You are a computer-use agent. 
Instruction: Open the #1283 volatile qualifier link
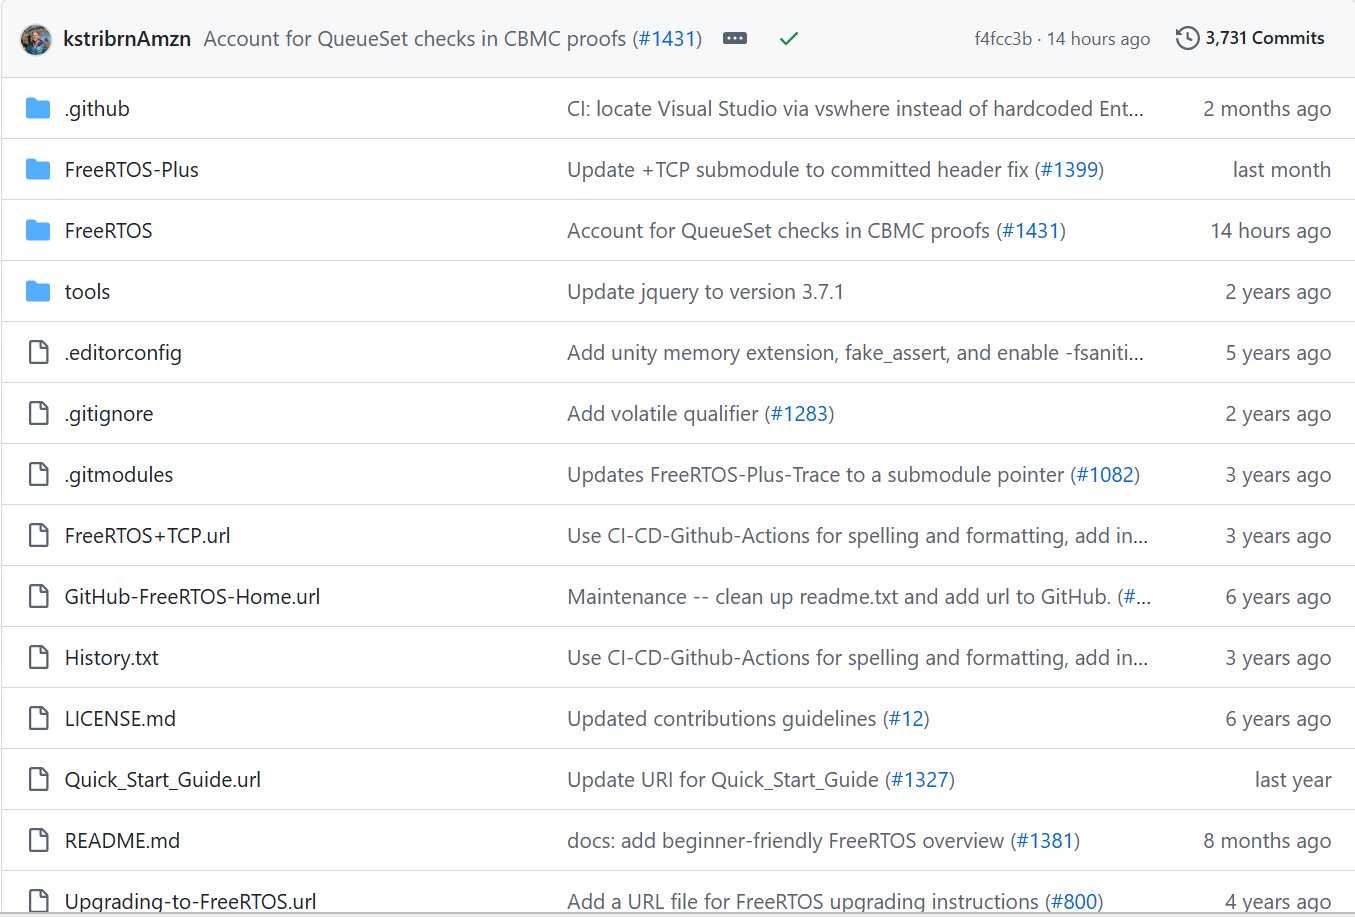(x=799, y=414)
